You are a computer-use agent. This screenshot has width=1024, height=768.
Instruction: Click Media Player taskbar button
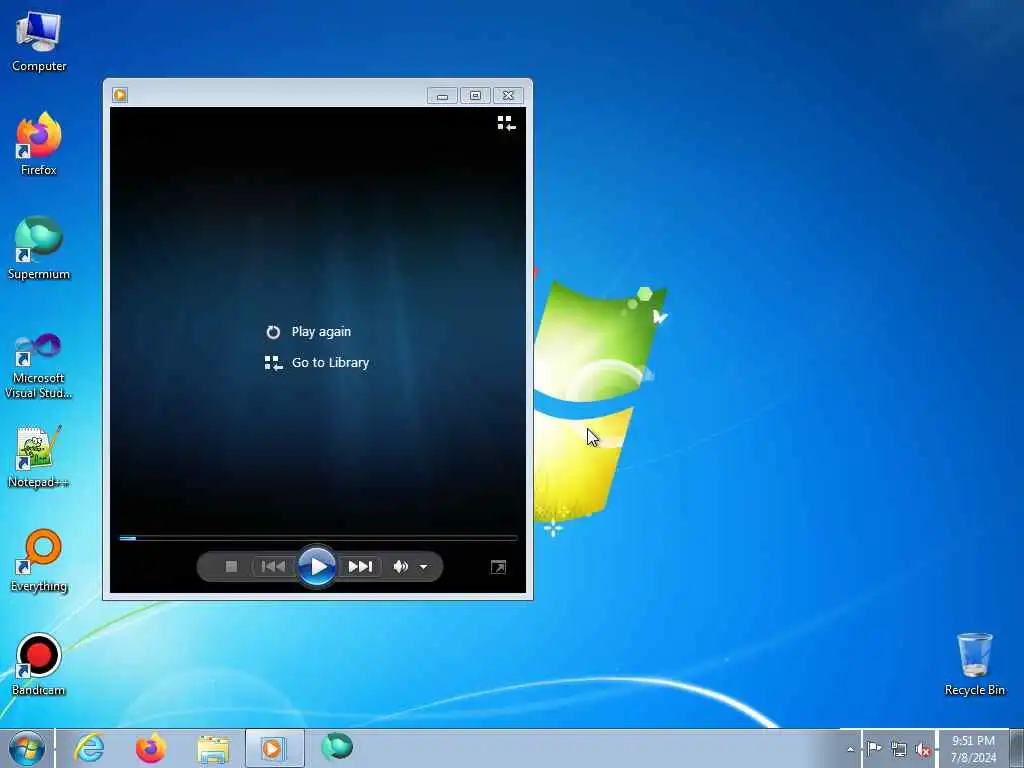(275, 748)
